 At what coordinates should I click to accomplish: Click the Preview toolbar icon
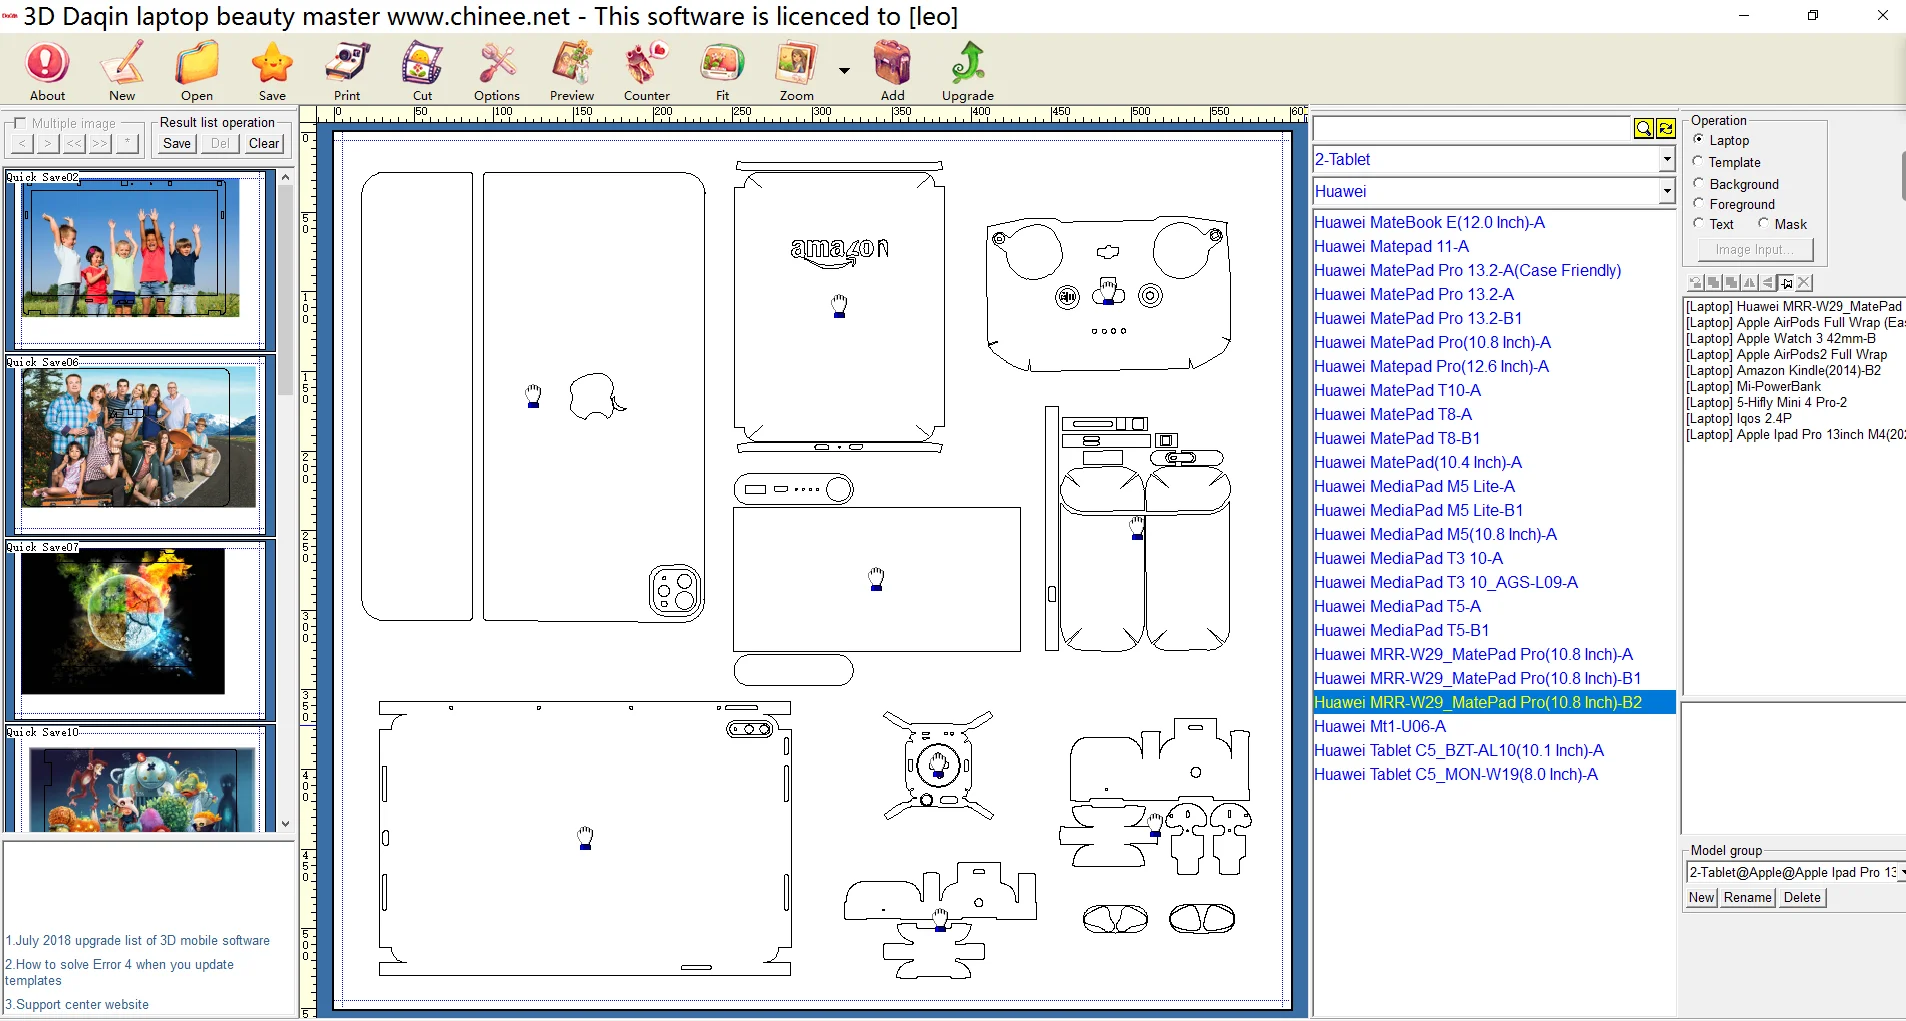pos(572,64)
